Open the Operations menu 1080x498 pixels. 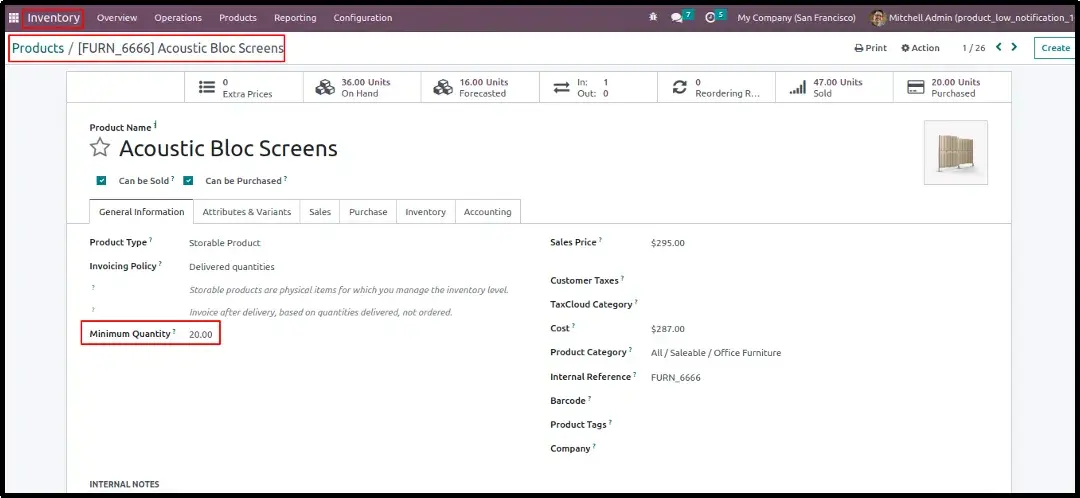(178, 18)
